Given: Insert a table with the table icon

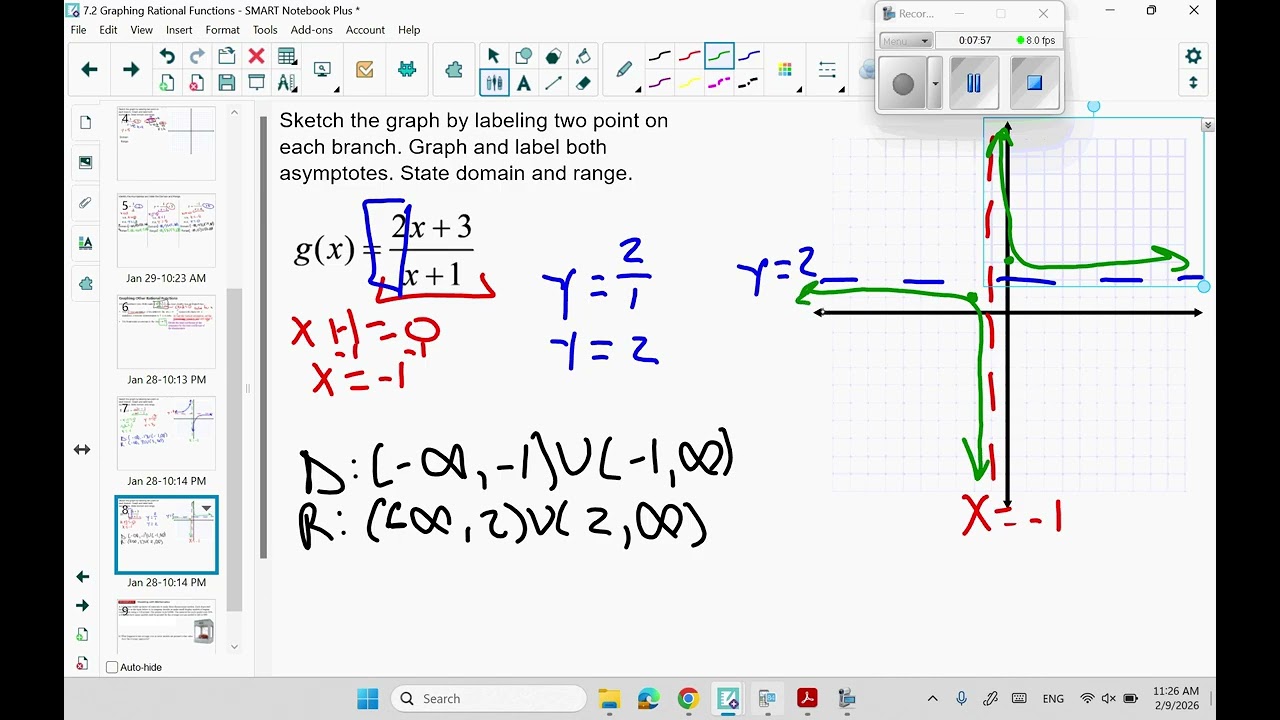Looking at the screenshot, I should click(287, 56).
